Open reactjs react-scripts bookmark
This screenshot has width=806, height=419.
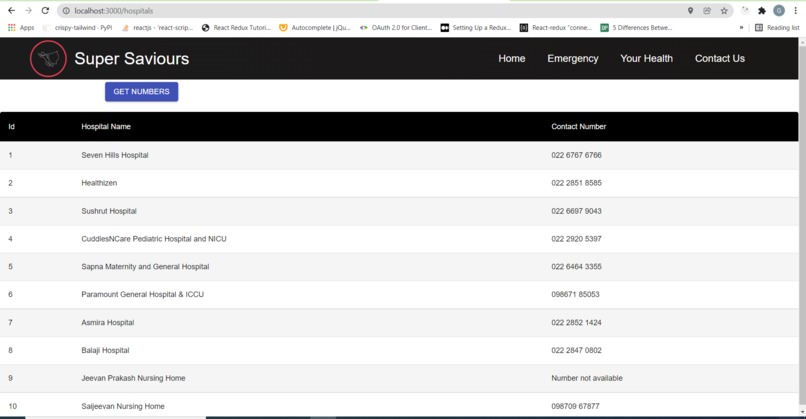(x=157, y=28)
